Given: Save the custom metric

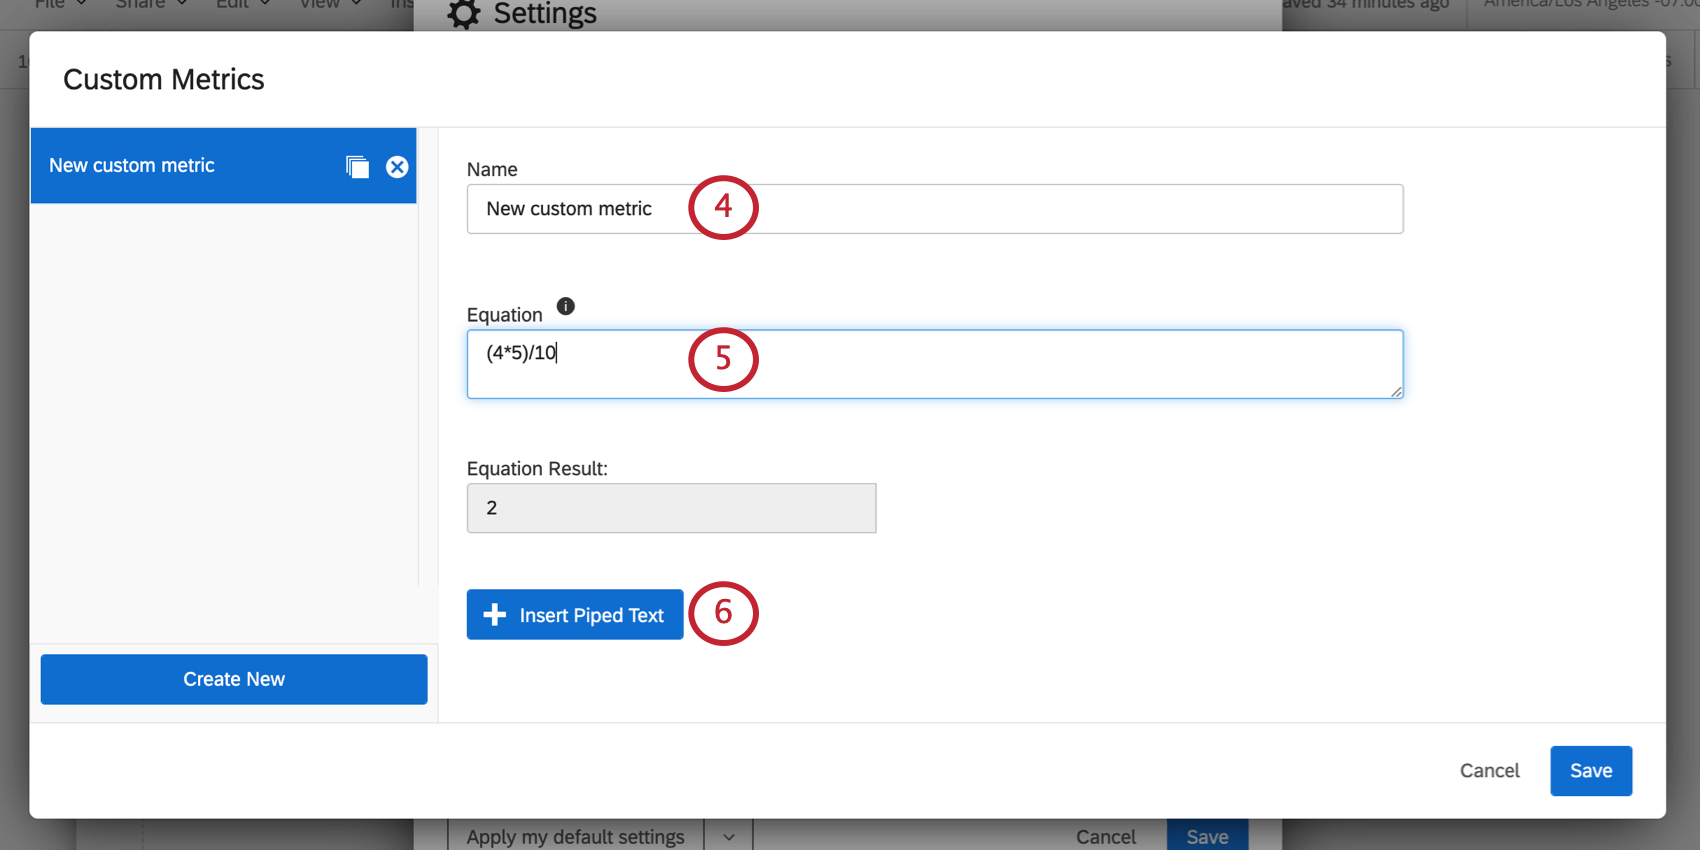Looking at the screenshot, I should pyautogui.click(x=1590, y=771).
